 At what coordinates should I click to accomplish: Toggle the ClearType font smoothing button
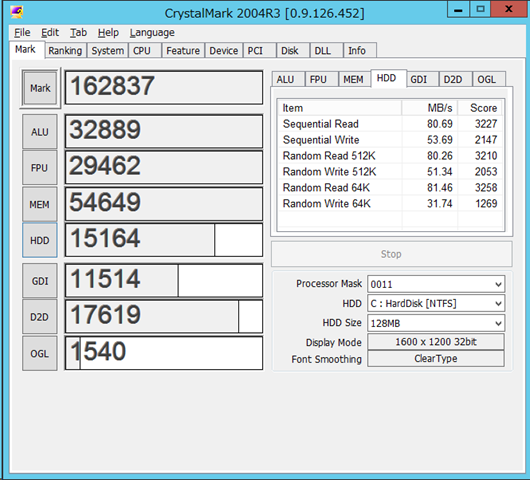click(x=436, y=358)
